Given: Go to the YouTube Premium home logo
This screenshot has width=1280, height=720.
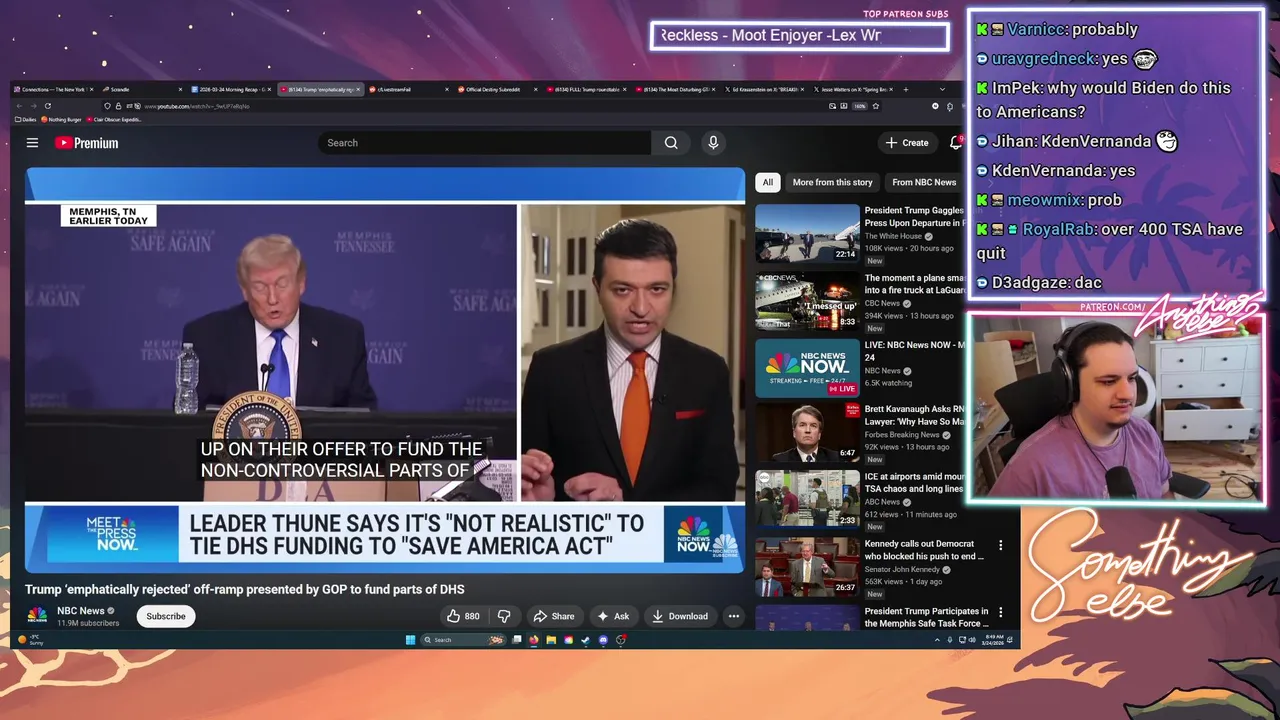Looking at the screenshot, I should [87, 143].
